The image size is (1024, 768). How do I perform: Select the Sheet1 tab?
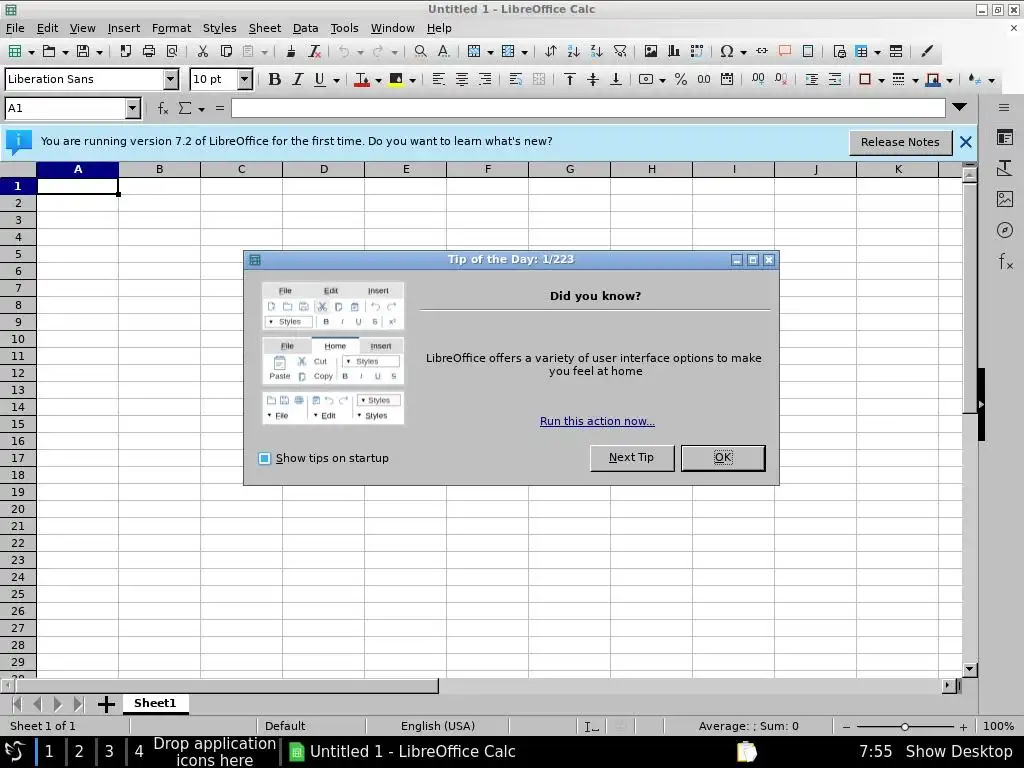(x=155, y=703)
